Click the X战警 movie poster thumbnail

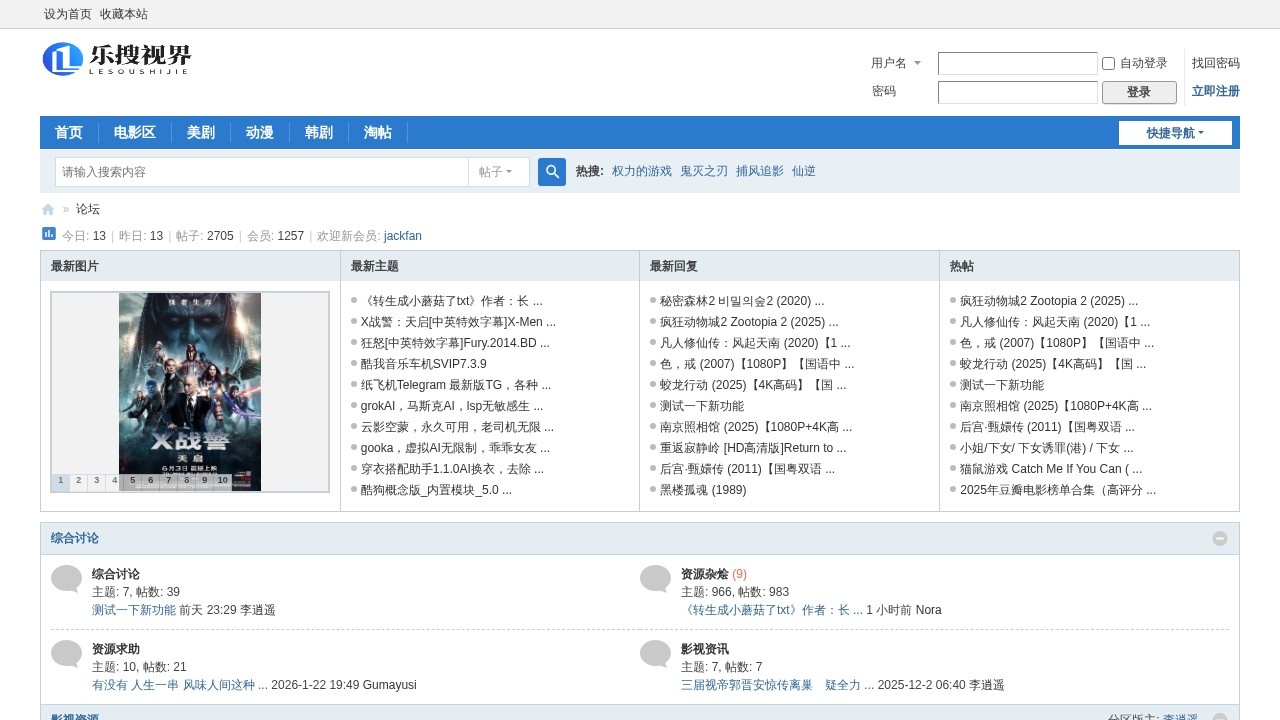[189, 385]
